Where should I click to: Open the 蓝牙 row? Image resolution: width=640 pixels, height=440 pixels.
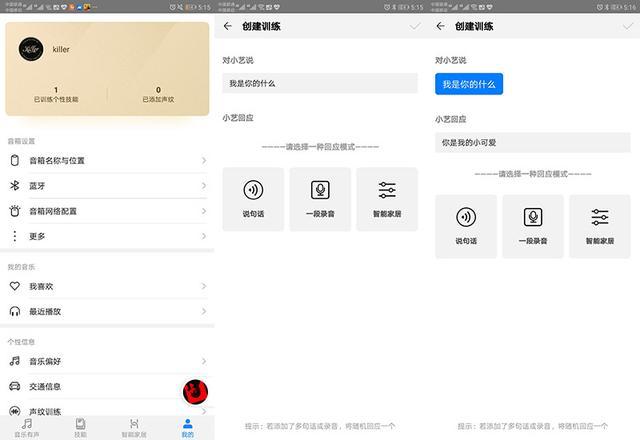(x=107, y=186)
